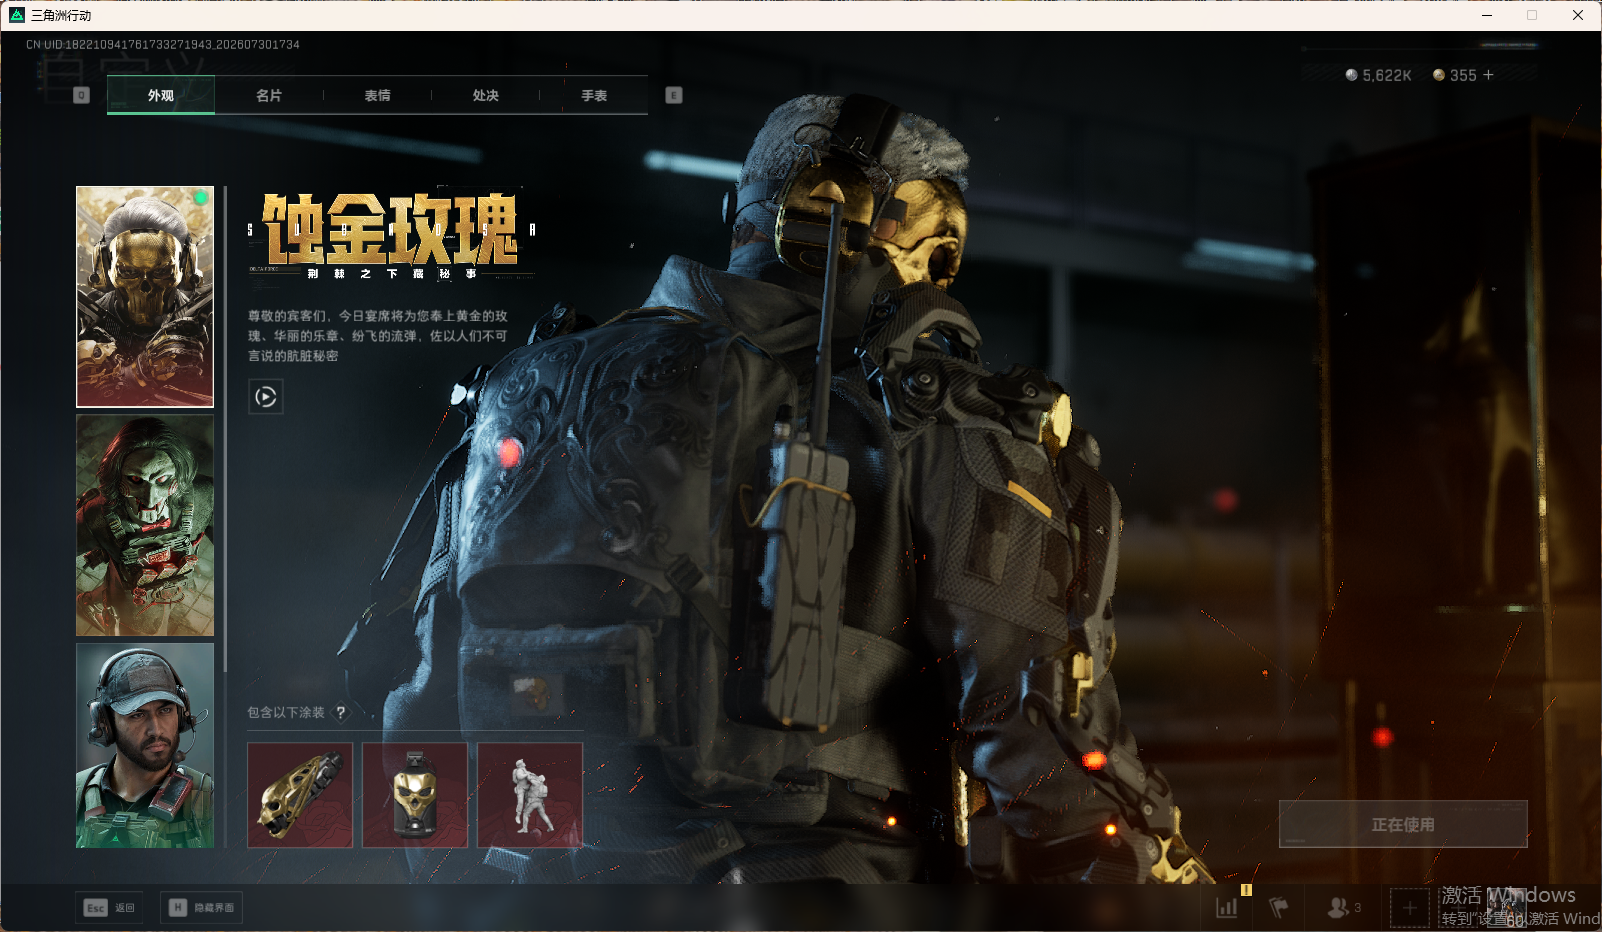Click the Esc 返回 back button
Screen dimensions: 1602x932
click(x=110, y=907)
